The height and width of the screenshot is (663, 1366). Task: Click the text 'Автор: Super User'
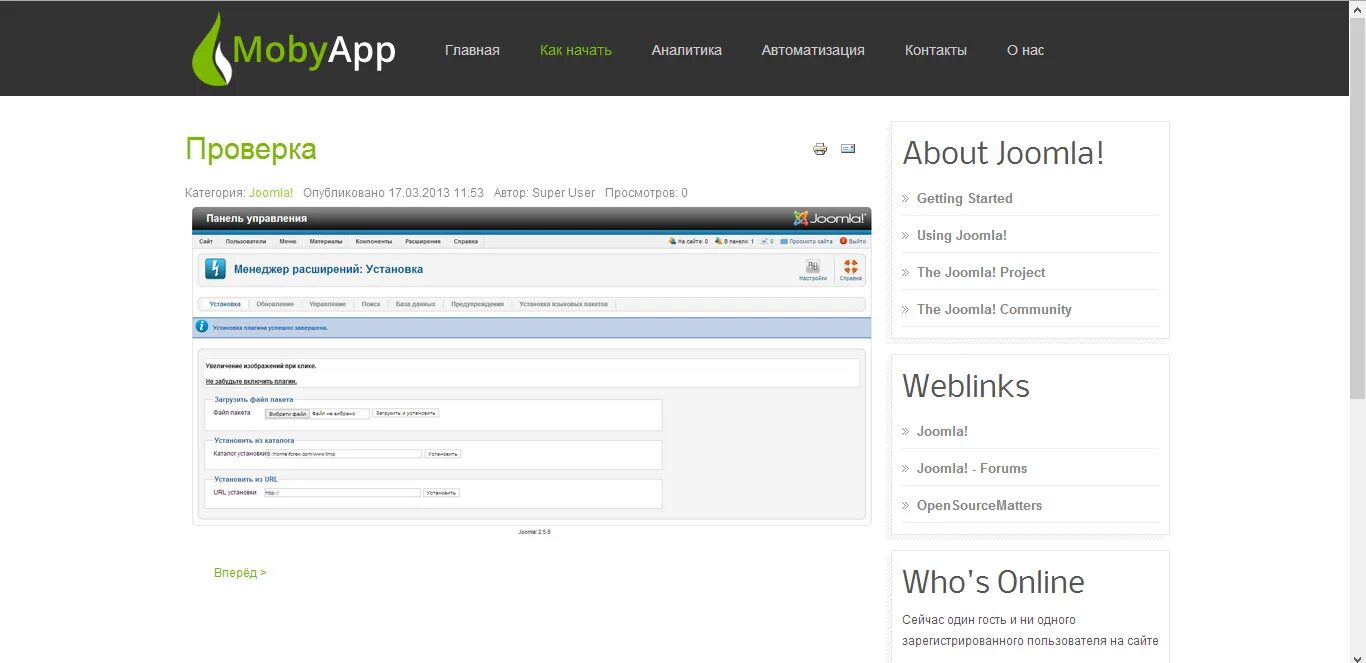point(544,193)
